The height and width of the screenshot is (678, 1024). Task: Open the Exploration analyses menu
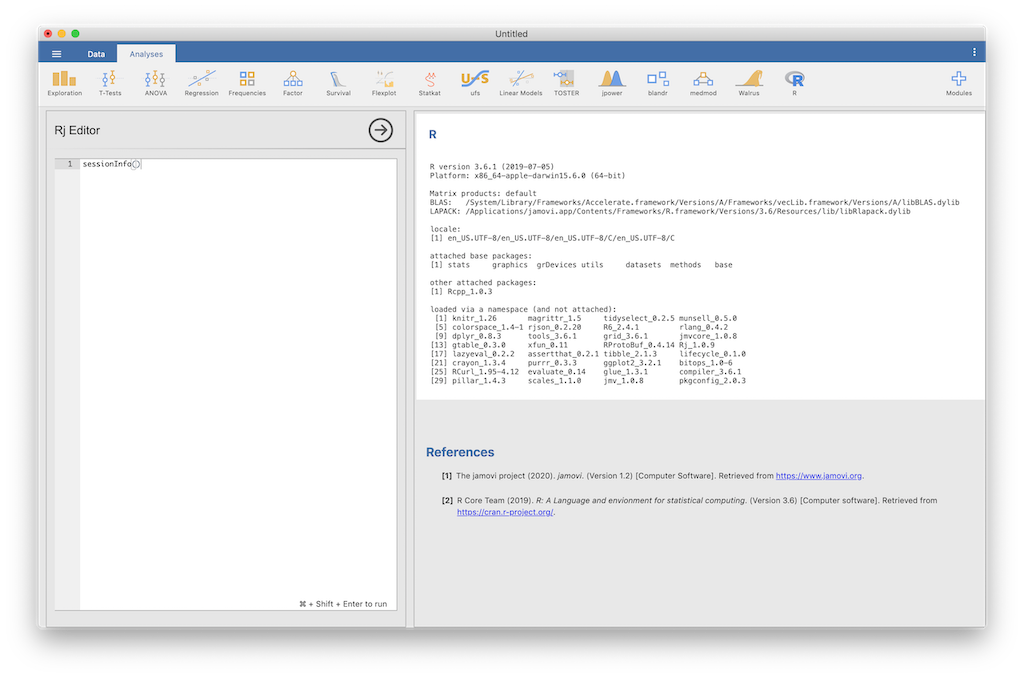(x=65, y=84)
